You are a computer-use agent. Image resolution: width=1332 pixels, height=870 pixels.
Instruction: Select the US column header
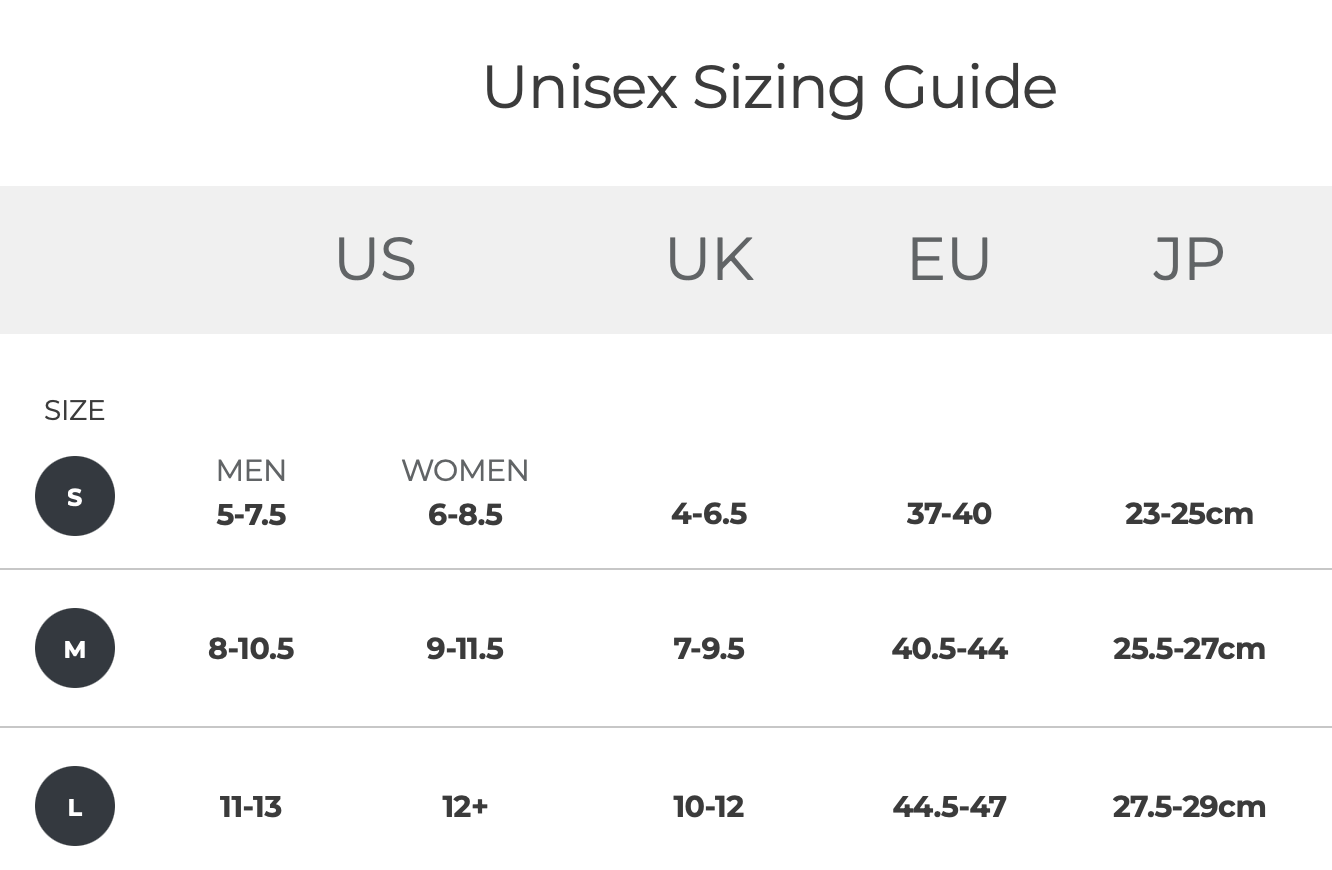(x=375, y=259)
